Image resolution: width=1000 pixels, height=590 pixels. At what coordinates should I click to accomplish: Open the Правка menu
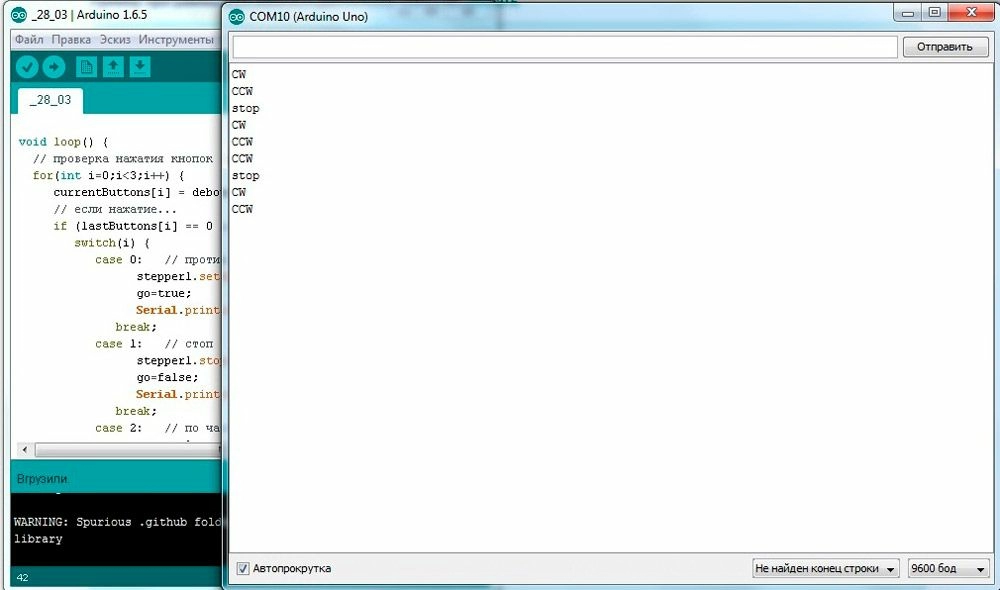[x=71, y=40]
